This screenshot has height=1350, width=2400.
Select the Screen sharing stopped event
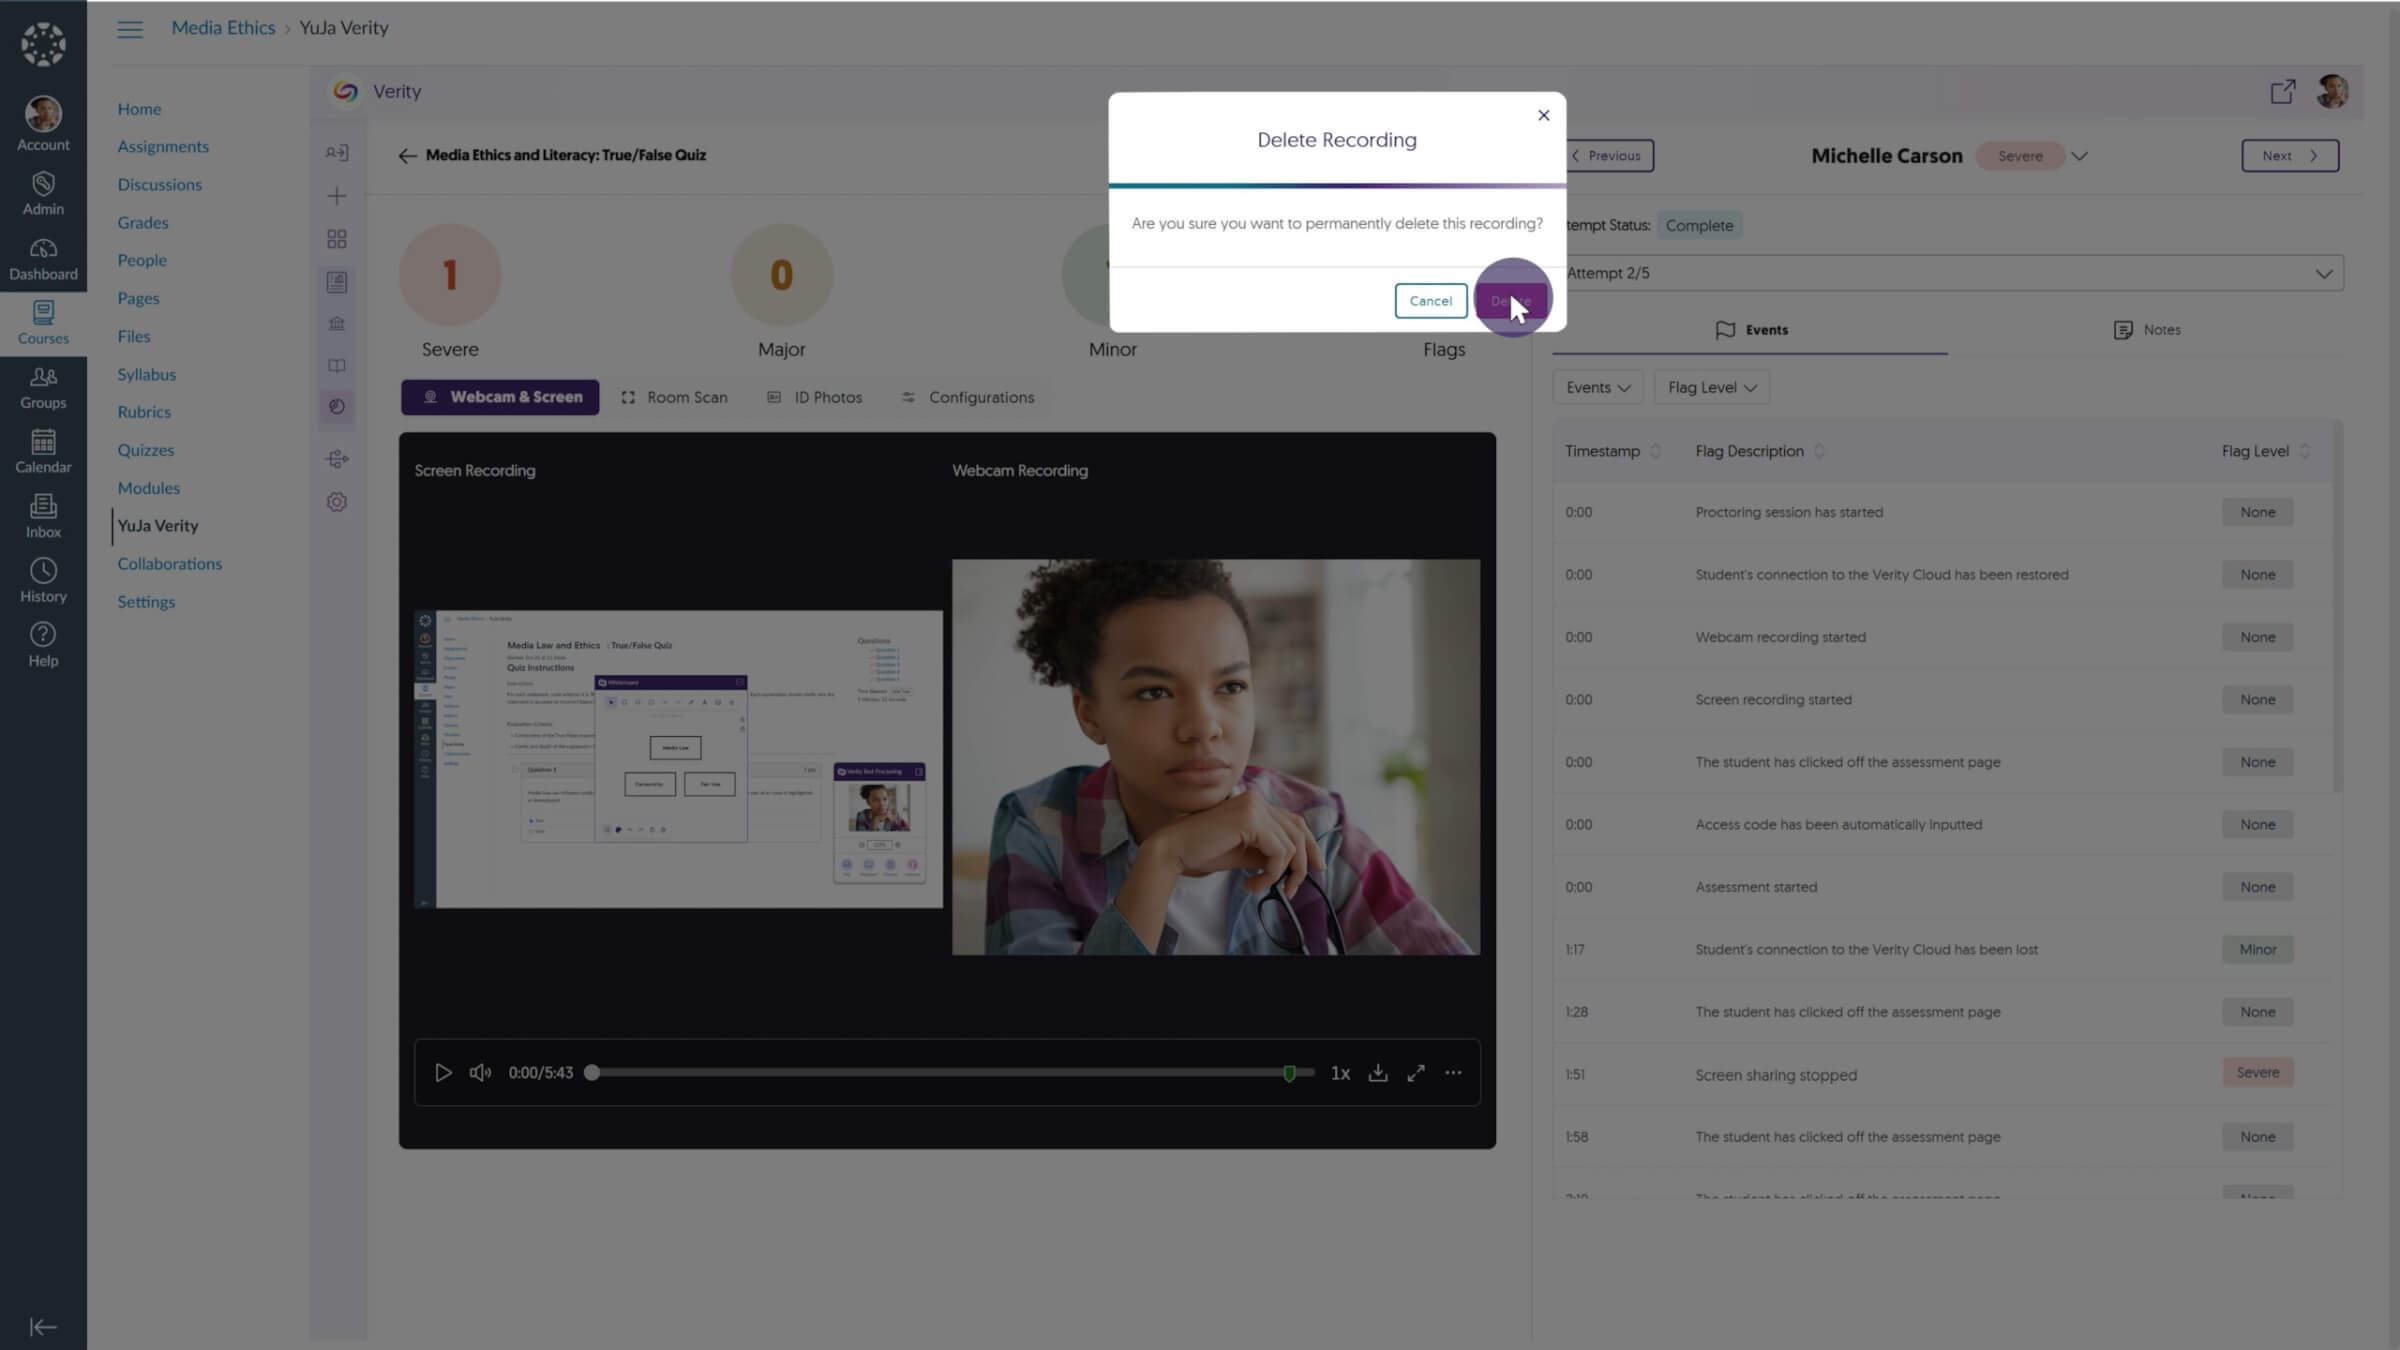[x=1940, y=1074]
